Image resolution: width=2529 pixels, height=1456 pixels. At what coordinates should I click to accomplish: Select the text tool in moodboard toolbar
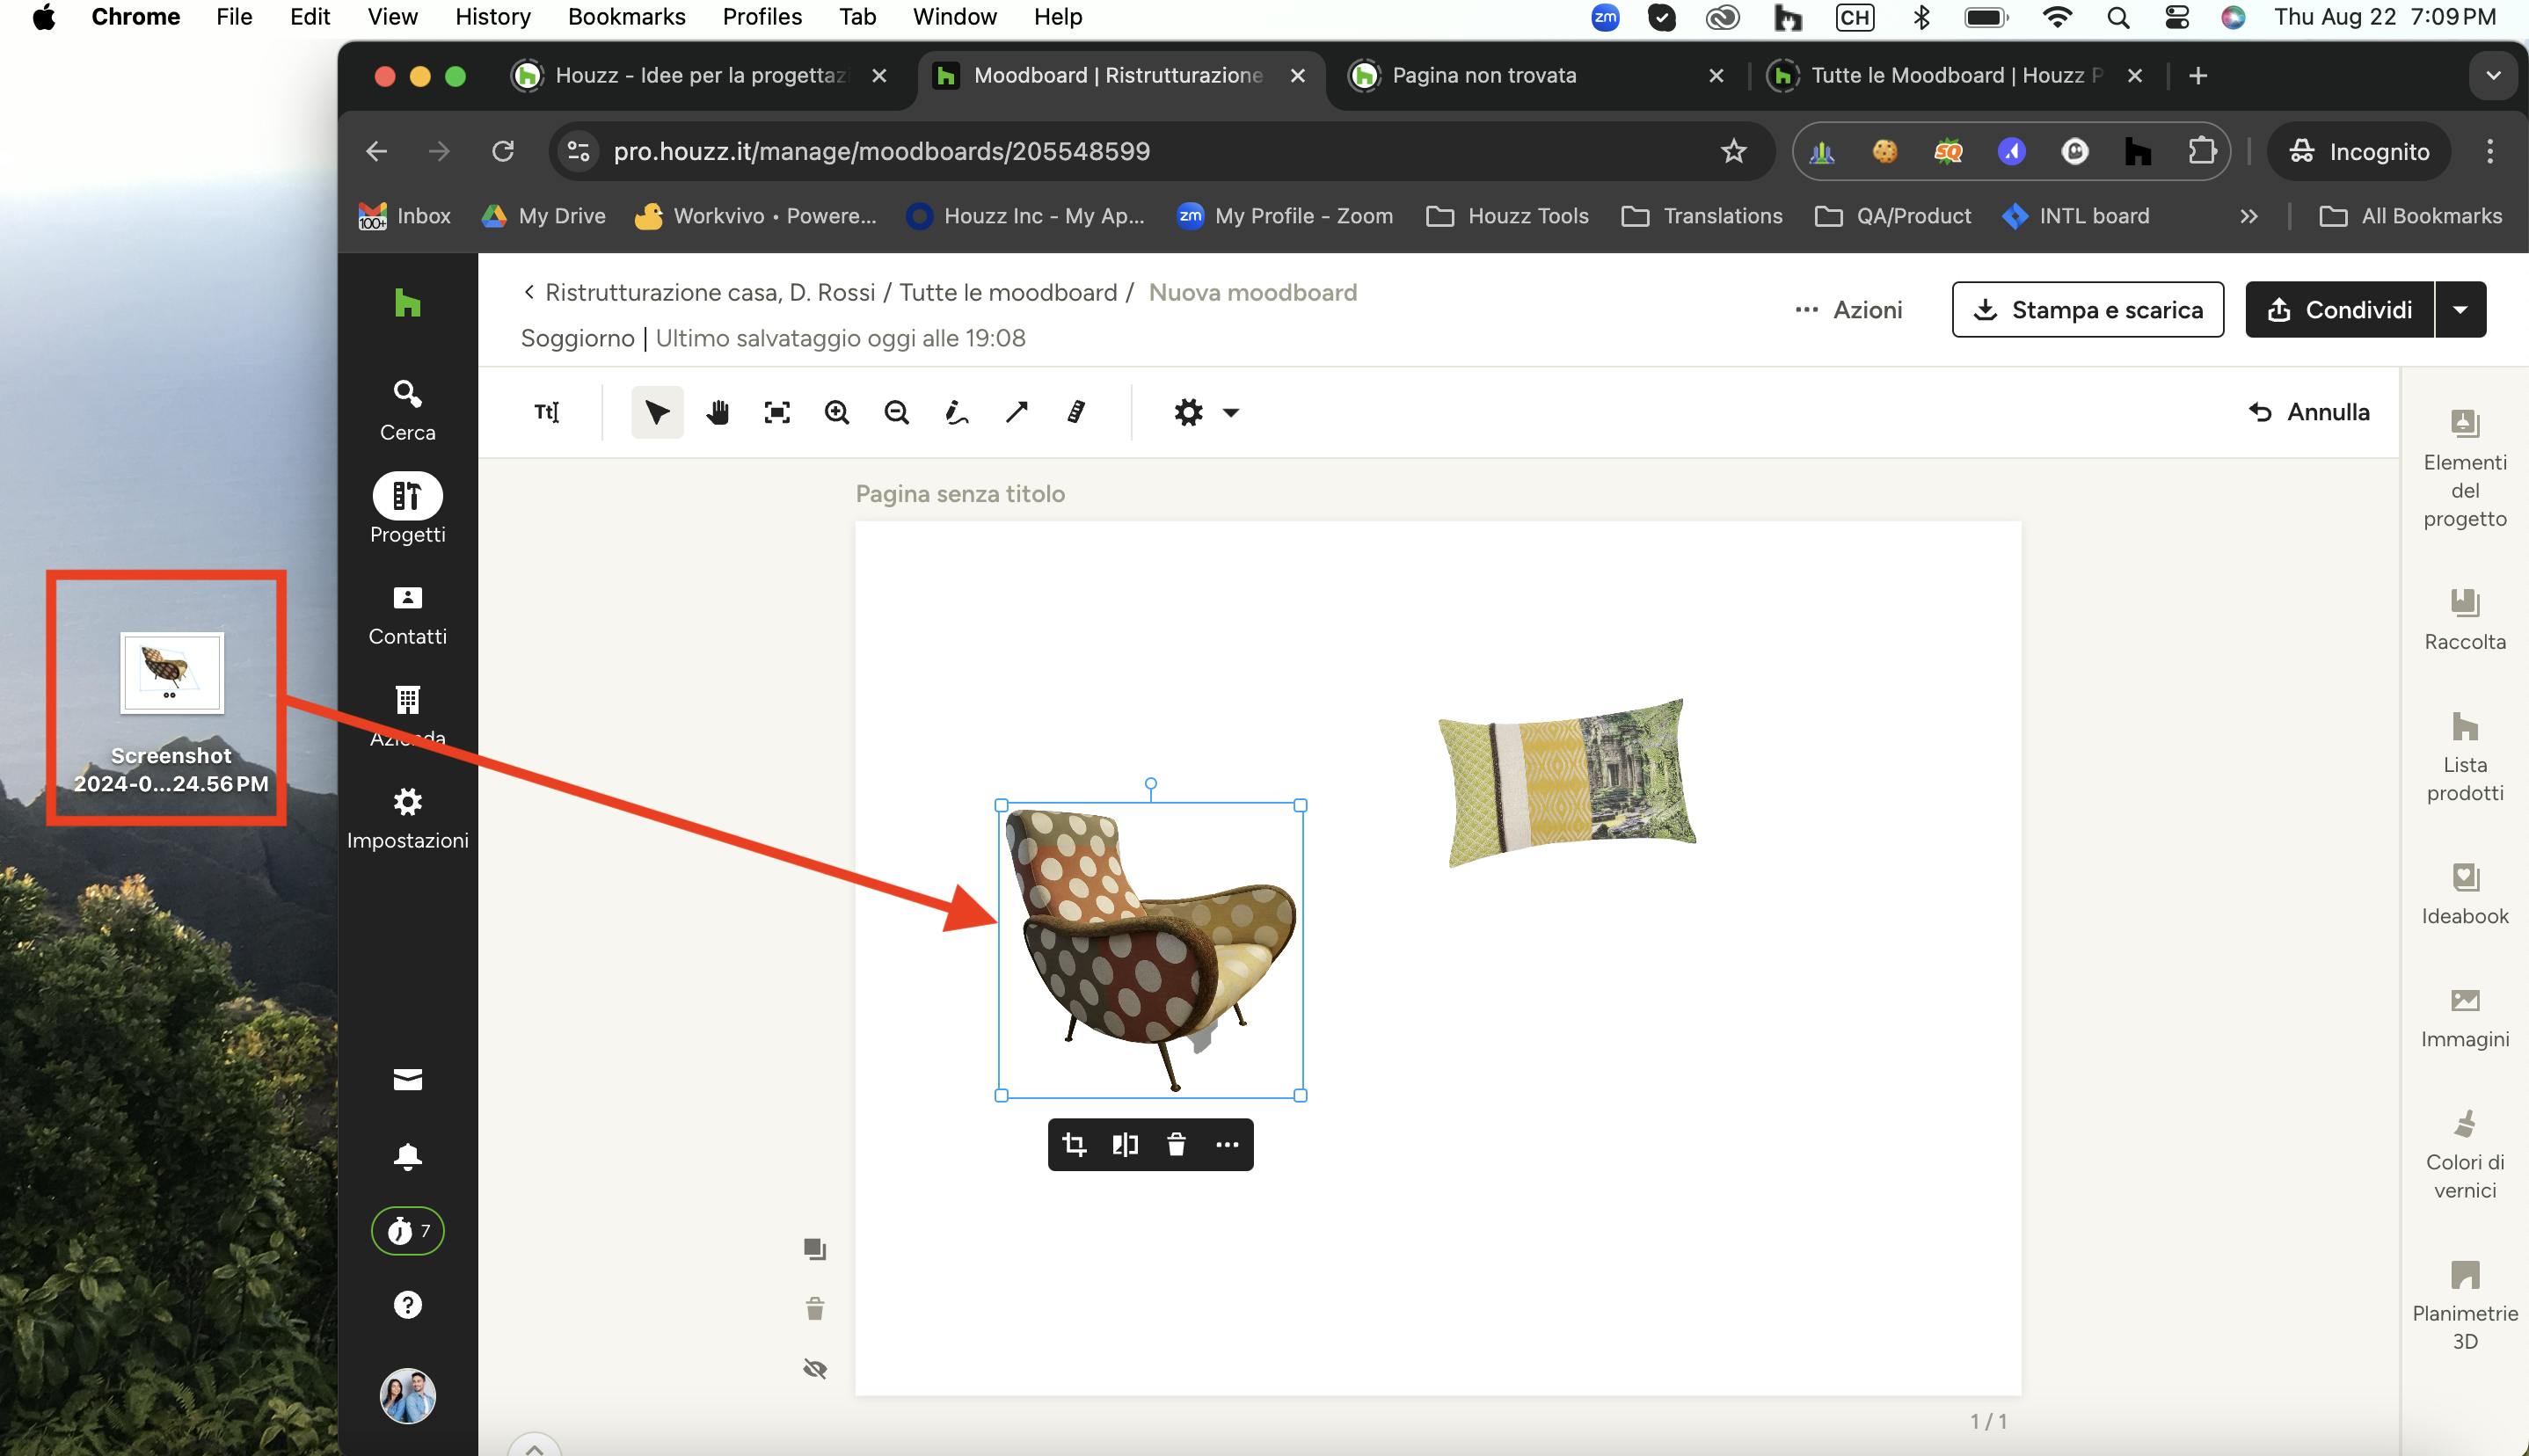point(546,412)
